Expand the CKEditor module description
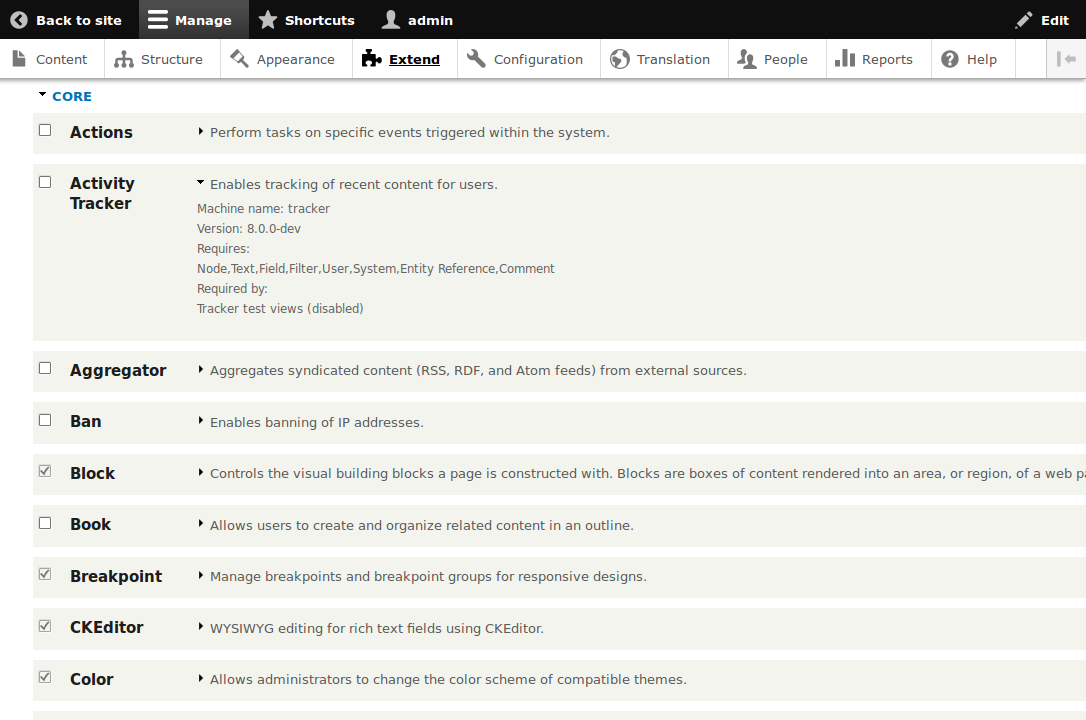The height and width of the screenshot is (720, 1086). (x=201, y=627)
